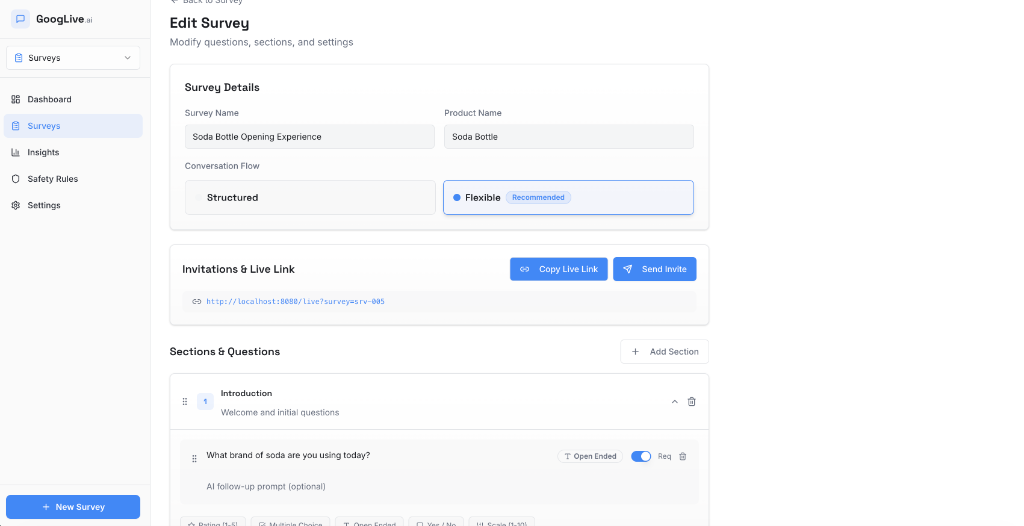This screenshot has height=526, width=1024.
Task: Click the Settings gear icon
Action: pyautogui.click(x=16, y=205)
